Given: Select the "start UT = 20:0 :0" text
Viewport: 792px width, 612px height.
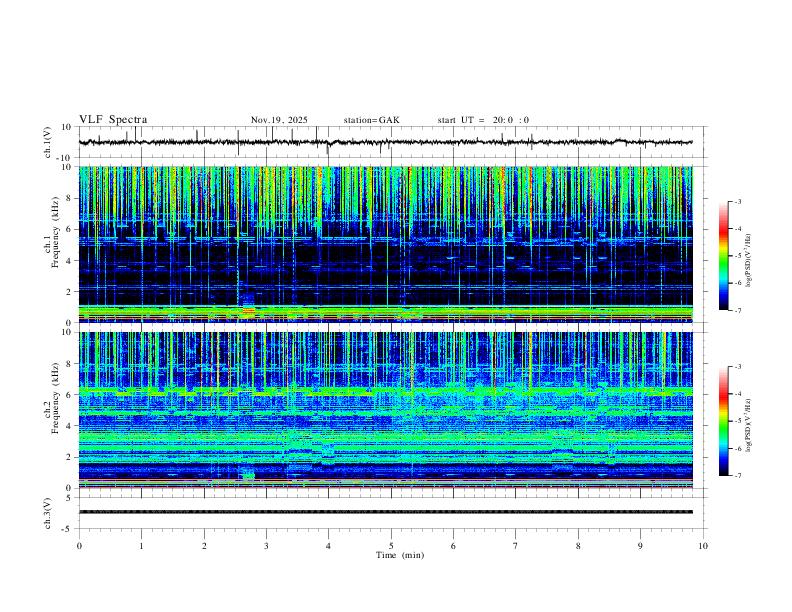Looking at the screenshot, I should pos(483,120).
